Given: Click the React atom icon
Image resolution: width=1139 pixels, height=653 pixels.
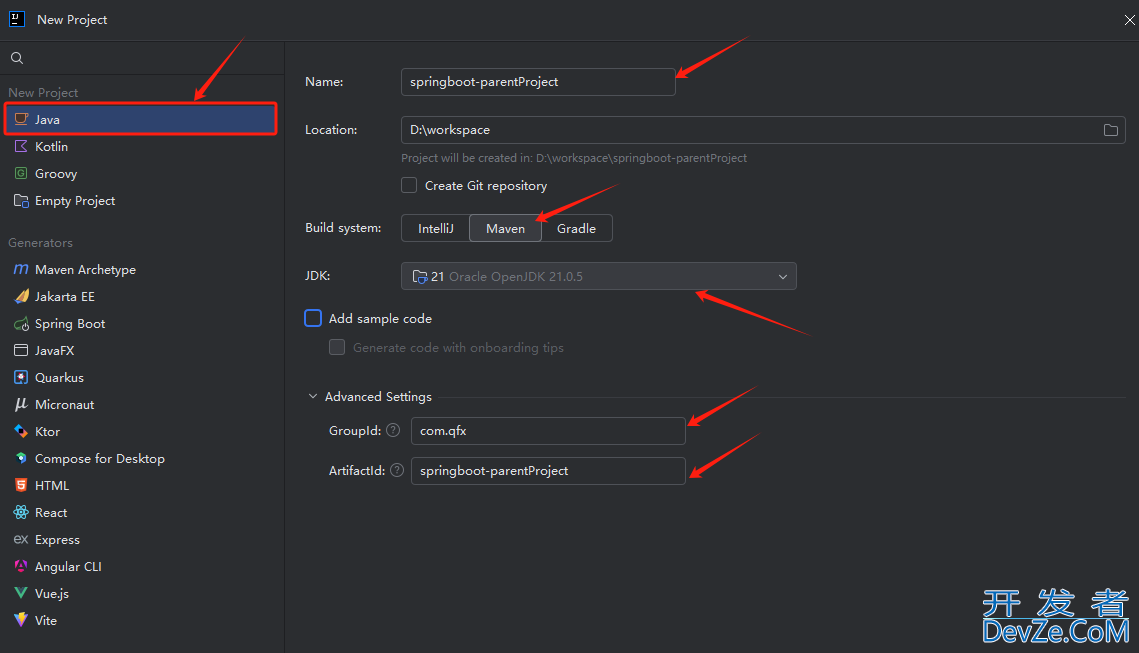Looking at the screenshot, I should click(x=21, y=513).
